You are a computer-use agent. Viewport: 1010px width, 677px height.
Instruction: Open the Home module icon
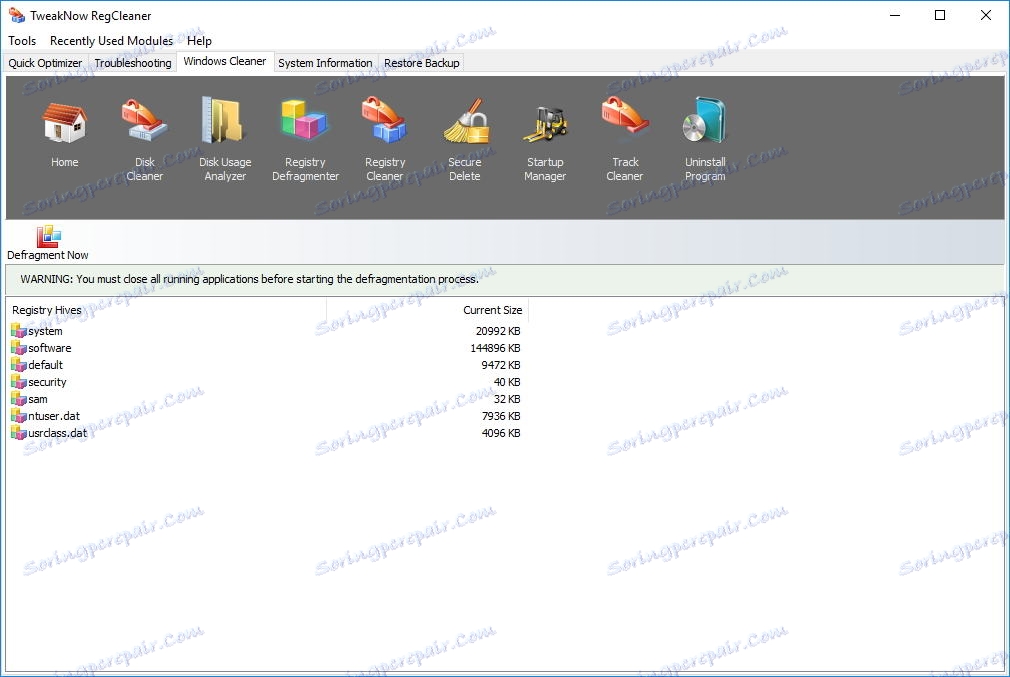[64, 122]
